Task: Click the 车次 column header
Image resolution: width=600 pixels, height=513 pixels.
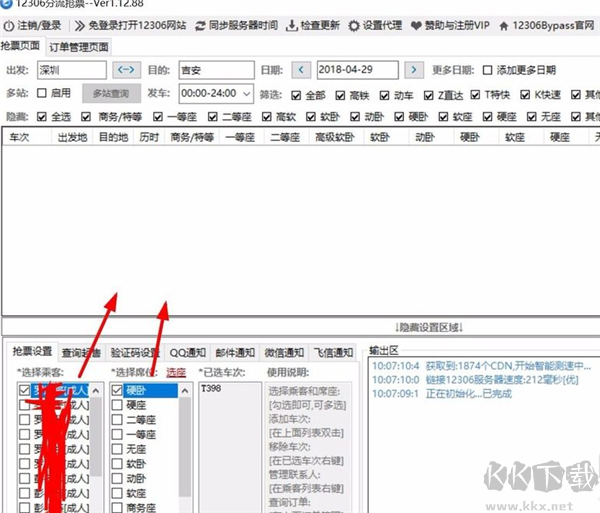Action: click(x=27, y=137)
